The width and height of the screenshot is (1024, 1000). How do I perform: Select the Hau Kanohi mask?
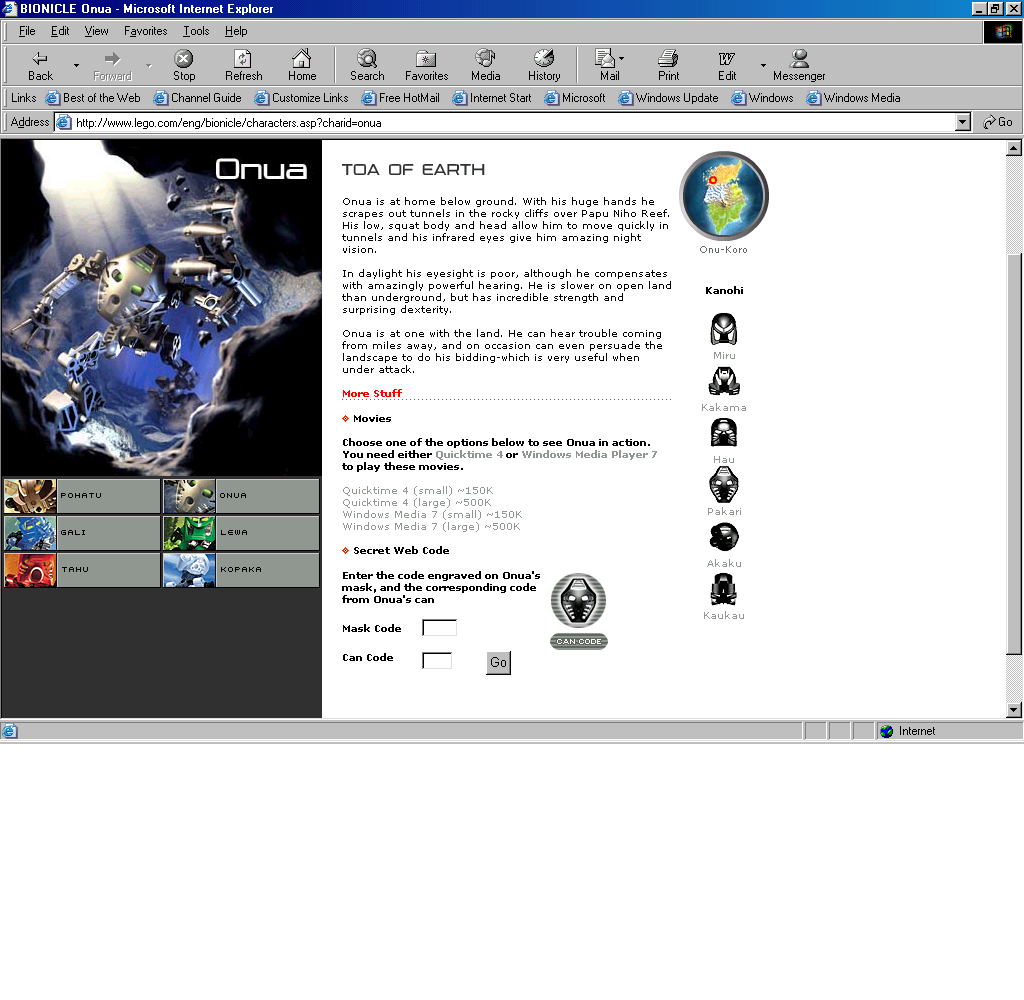click(724, 432)
